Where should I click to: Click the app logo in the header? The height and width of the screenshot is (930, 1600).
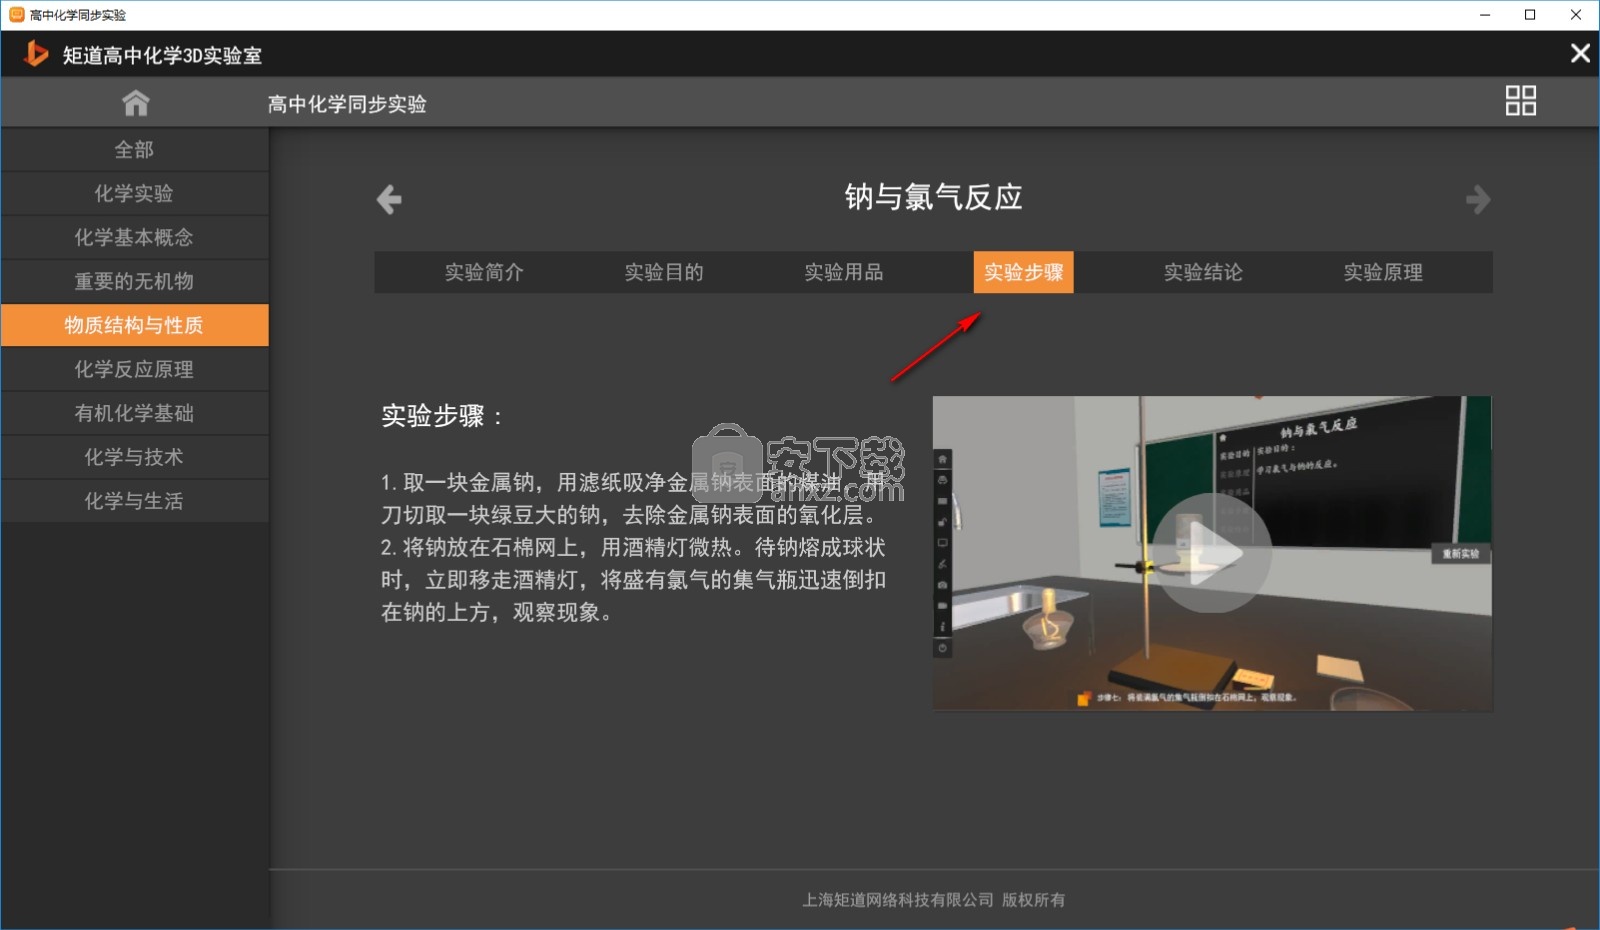[x=36, y=53]
